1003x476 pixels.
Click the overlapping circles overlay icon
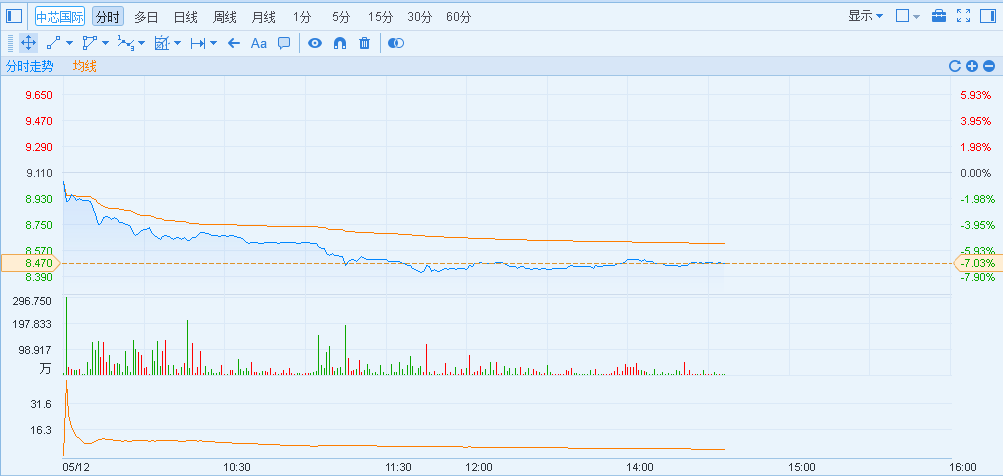396,44
